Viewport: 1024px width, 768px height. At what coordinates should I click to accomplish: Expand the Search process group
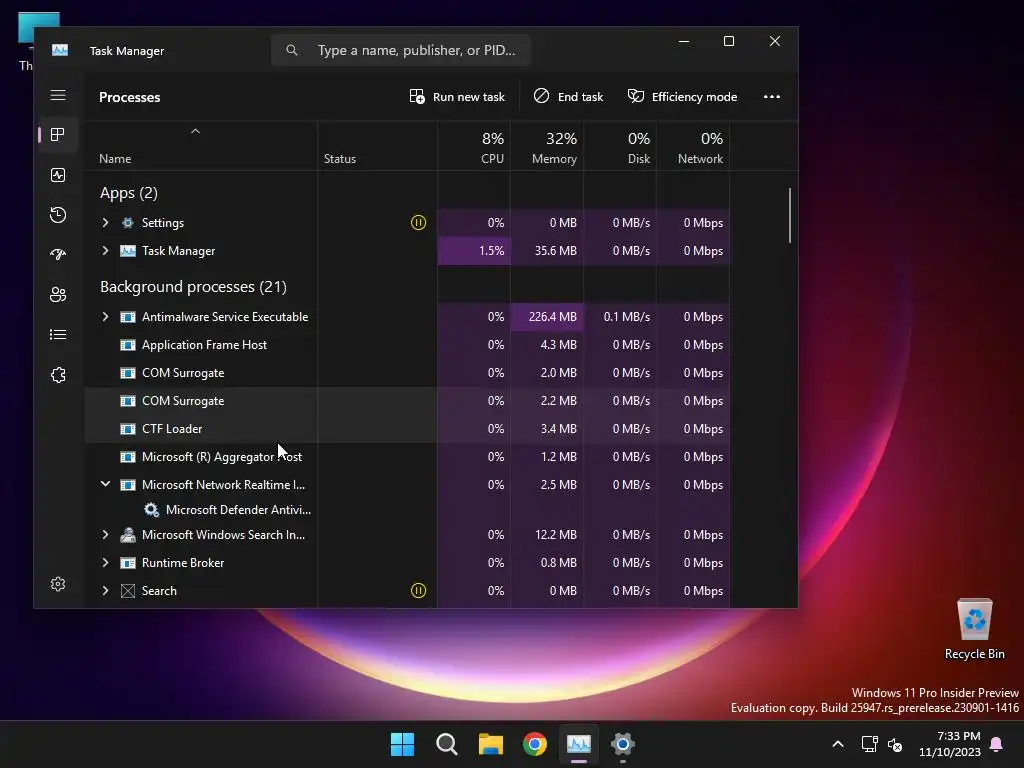(105, 590)
